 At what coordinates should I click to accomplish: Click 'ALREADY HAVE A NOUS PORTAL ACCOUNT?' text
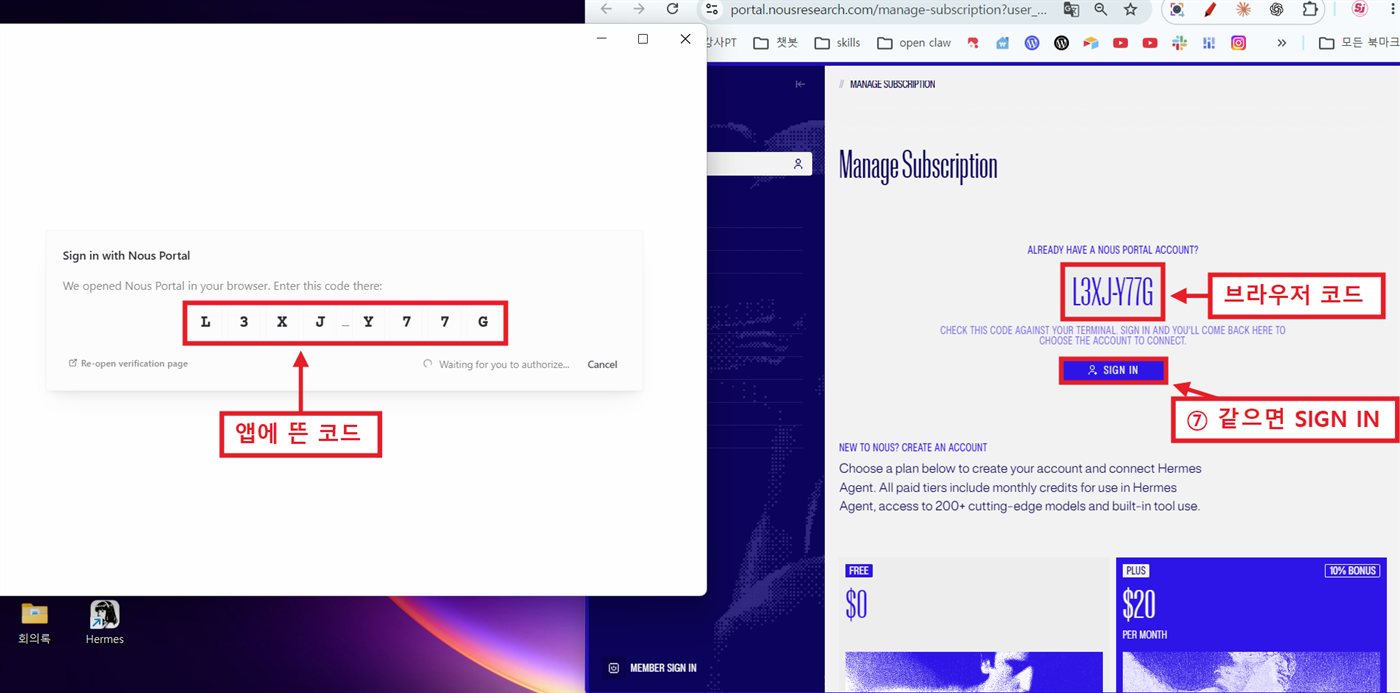[x=1113, y=250]
